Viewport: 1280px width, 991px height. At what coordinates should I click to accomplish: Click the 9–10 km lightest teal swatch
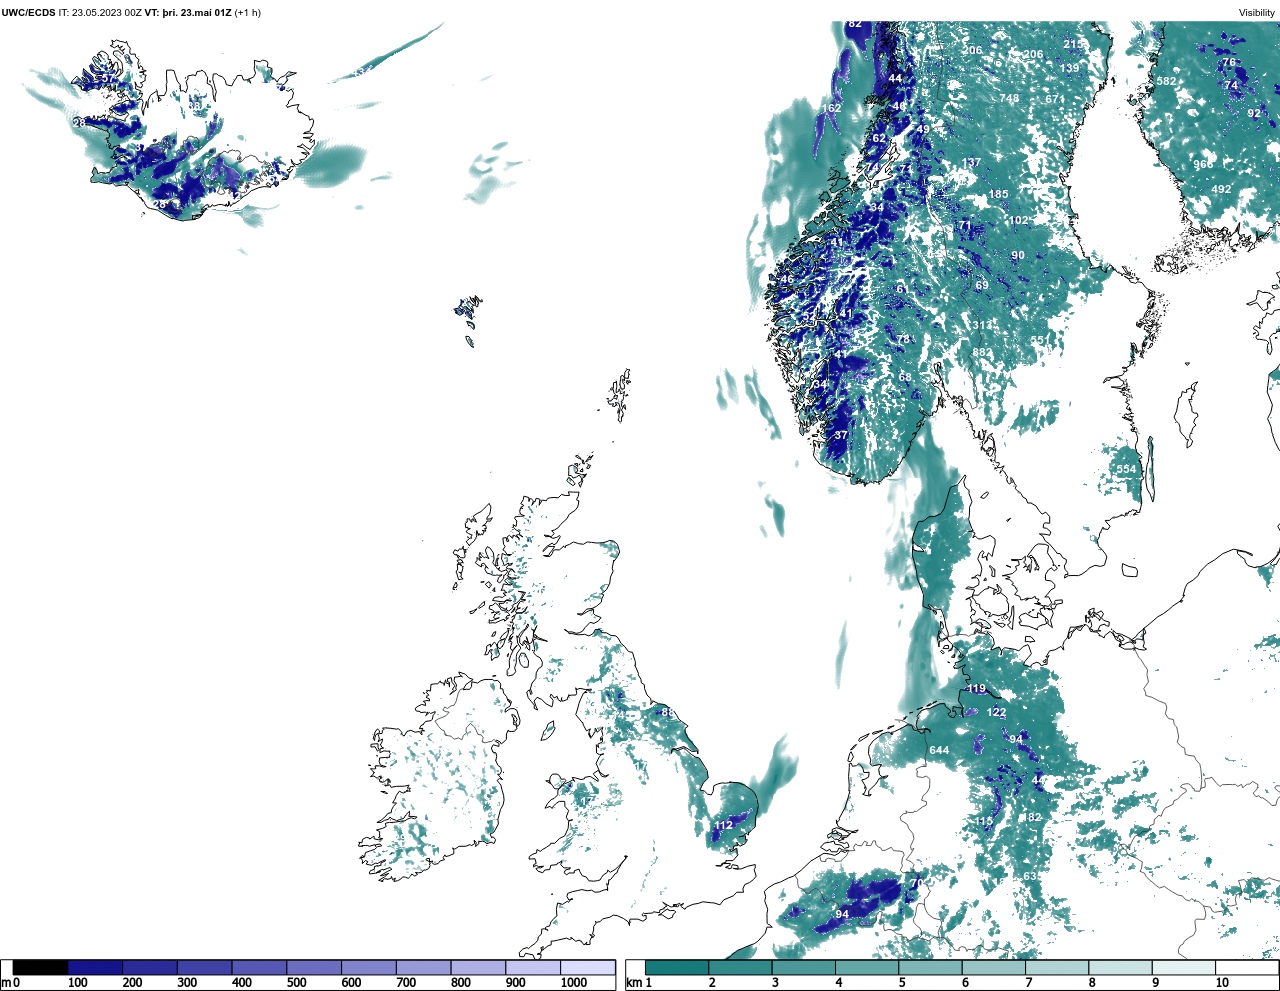click(x=1183, y=968)
